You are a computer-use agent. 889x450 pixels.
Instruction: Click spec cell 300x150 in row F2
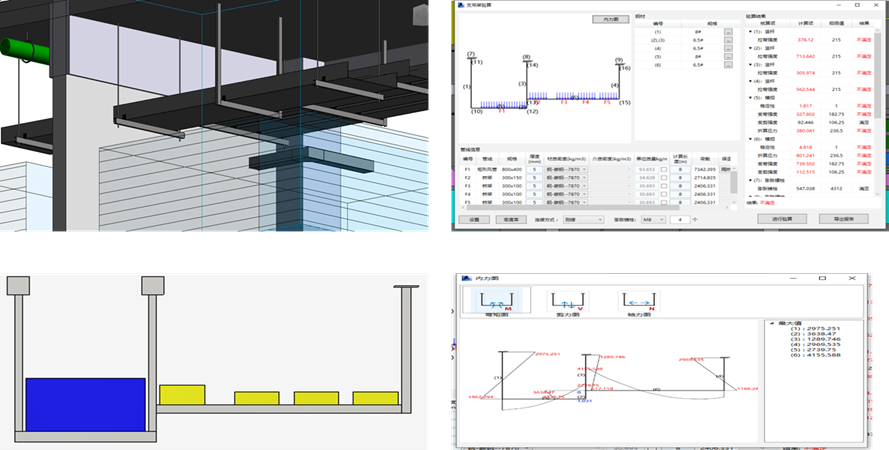coord(512,178)
